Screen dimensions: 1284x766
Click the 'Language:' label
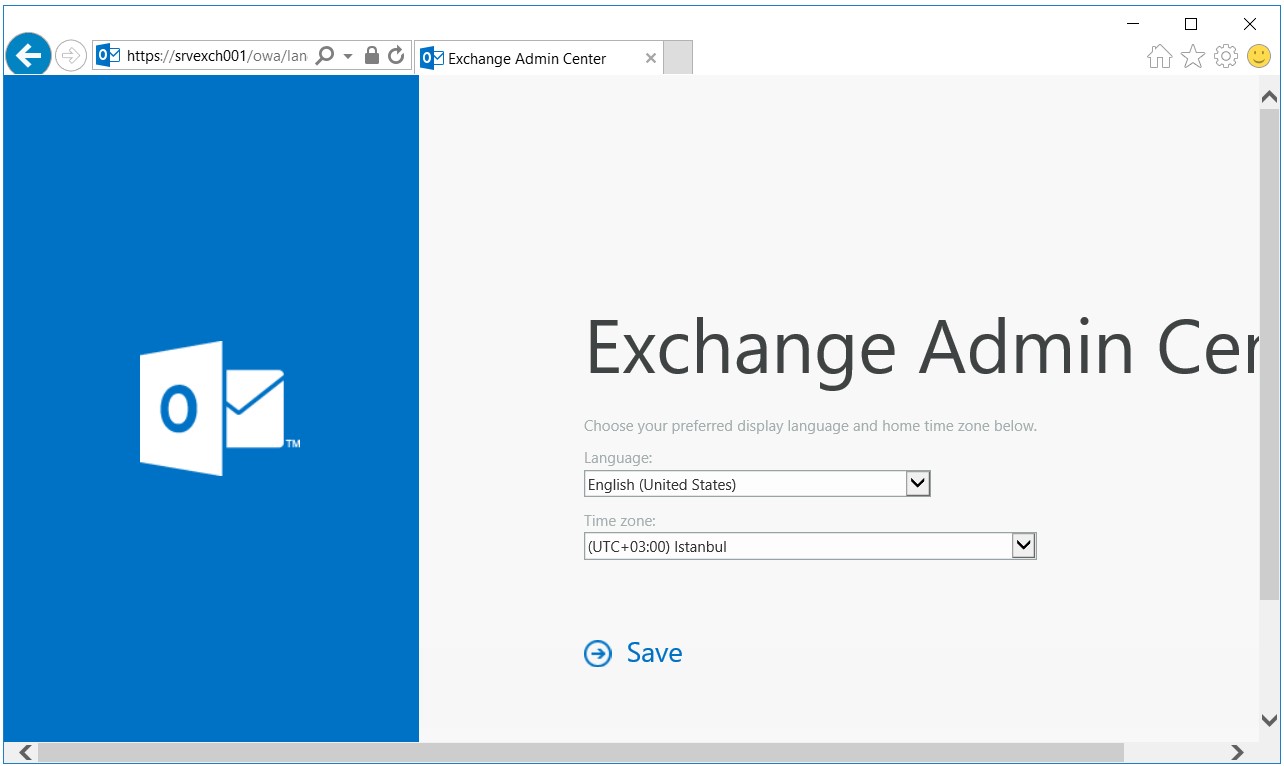pos(618,458)
